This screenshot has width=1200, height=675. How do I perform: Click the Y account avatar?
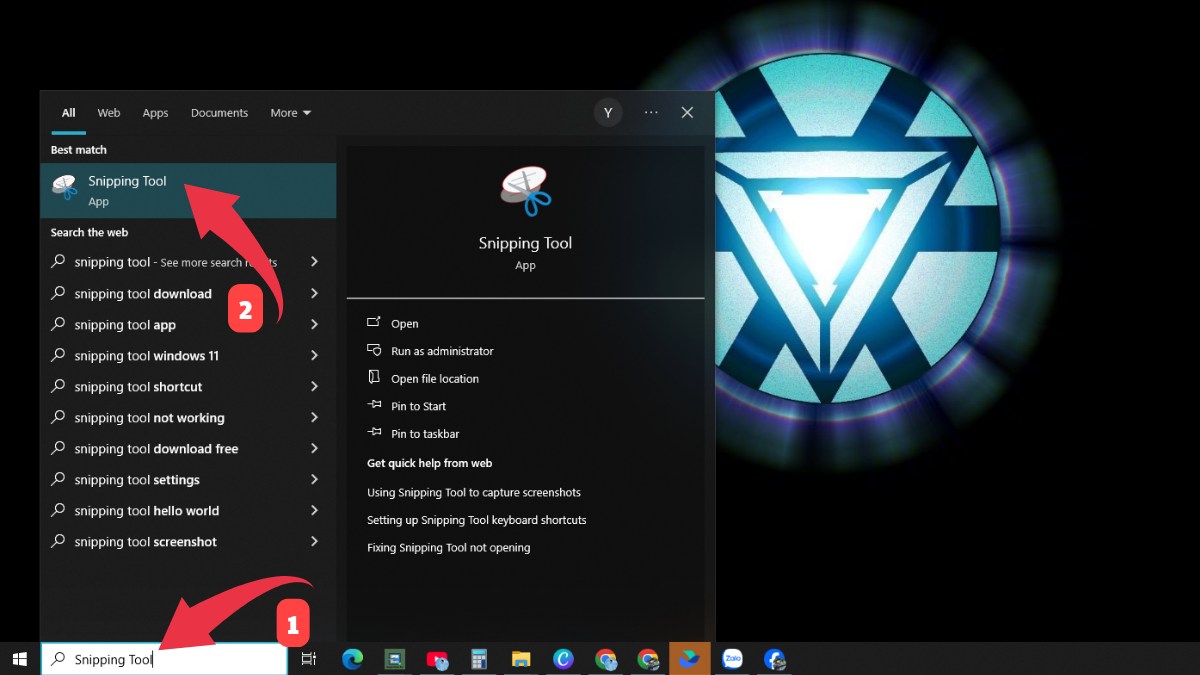pyautogui.click(x=608, y=112)
